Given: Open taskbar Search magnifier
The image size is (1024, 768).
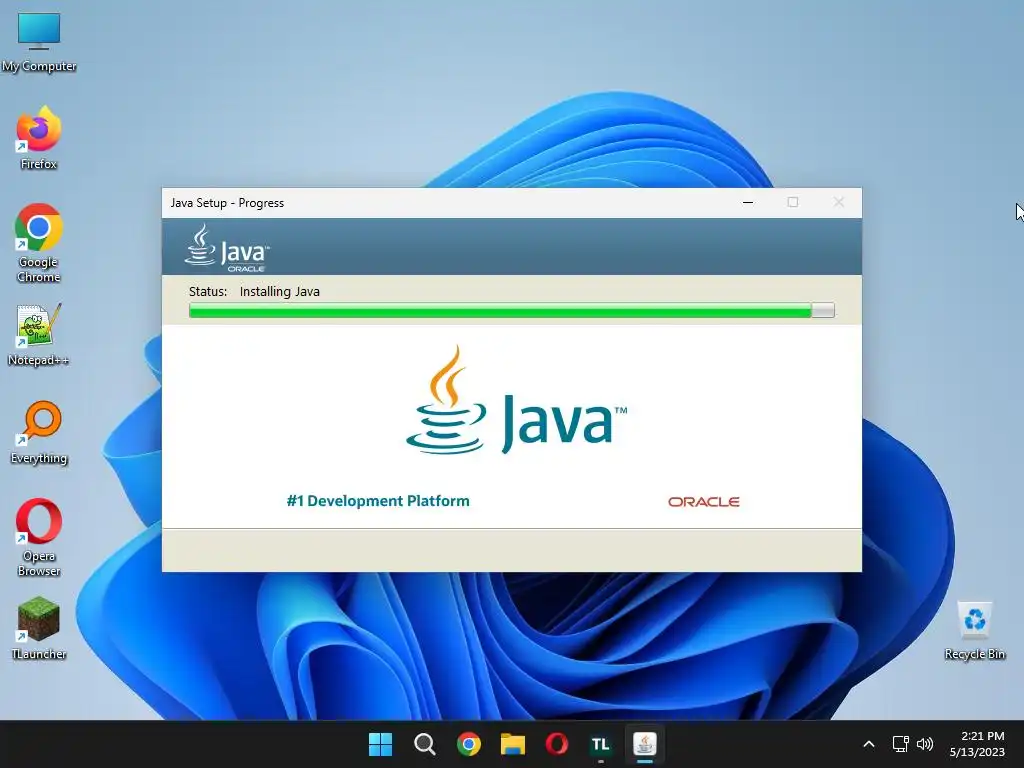Looking at the screenshot, I should [x=424, y=744].
